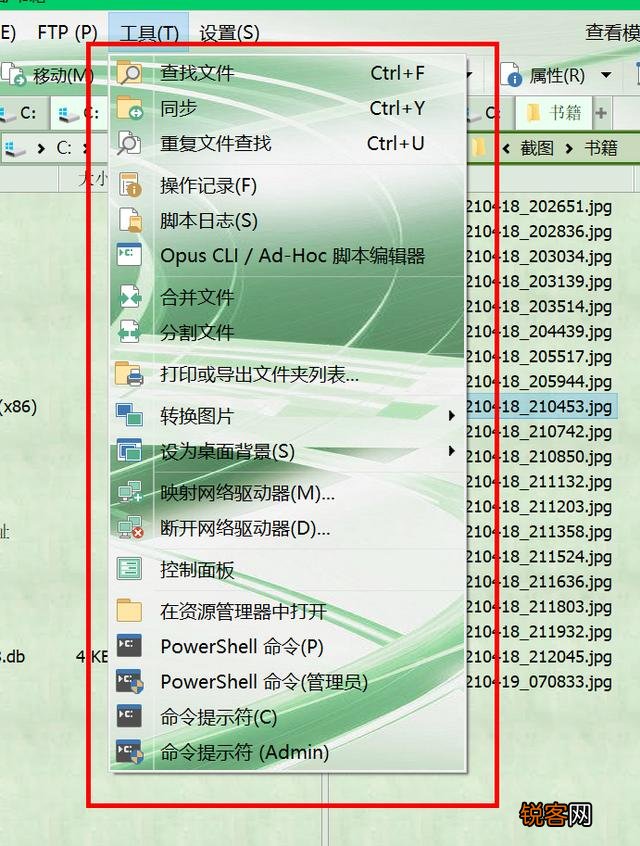Click the map network drive icon

tap(130, 492)
